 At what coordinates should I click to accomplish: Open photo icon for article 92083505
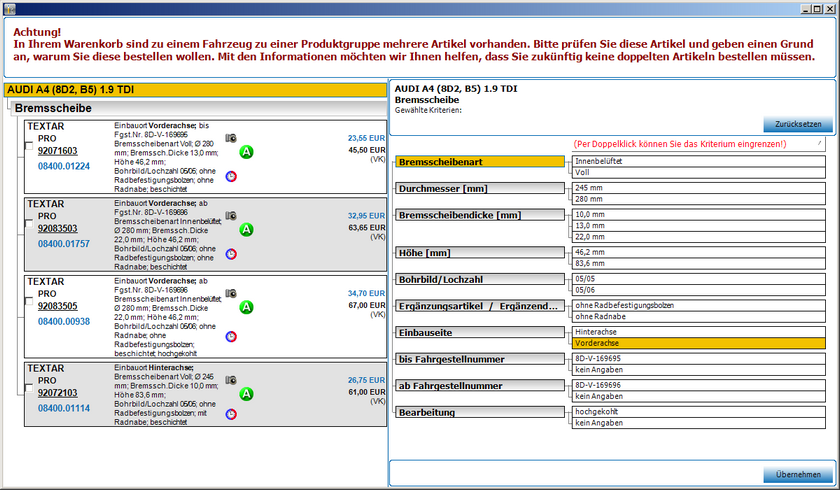(x=231, y=293)
